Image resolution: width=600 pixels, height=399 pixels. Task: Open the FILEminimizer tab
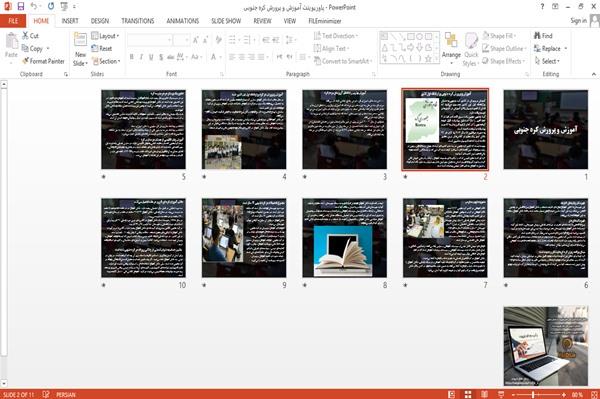pos(325,21)
